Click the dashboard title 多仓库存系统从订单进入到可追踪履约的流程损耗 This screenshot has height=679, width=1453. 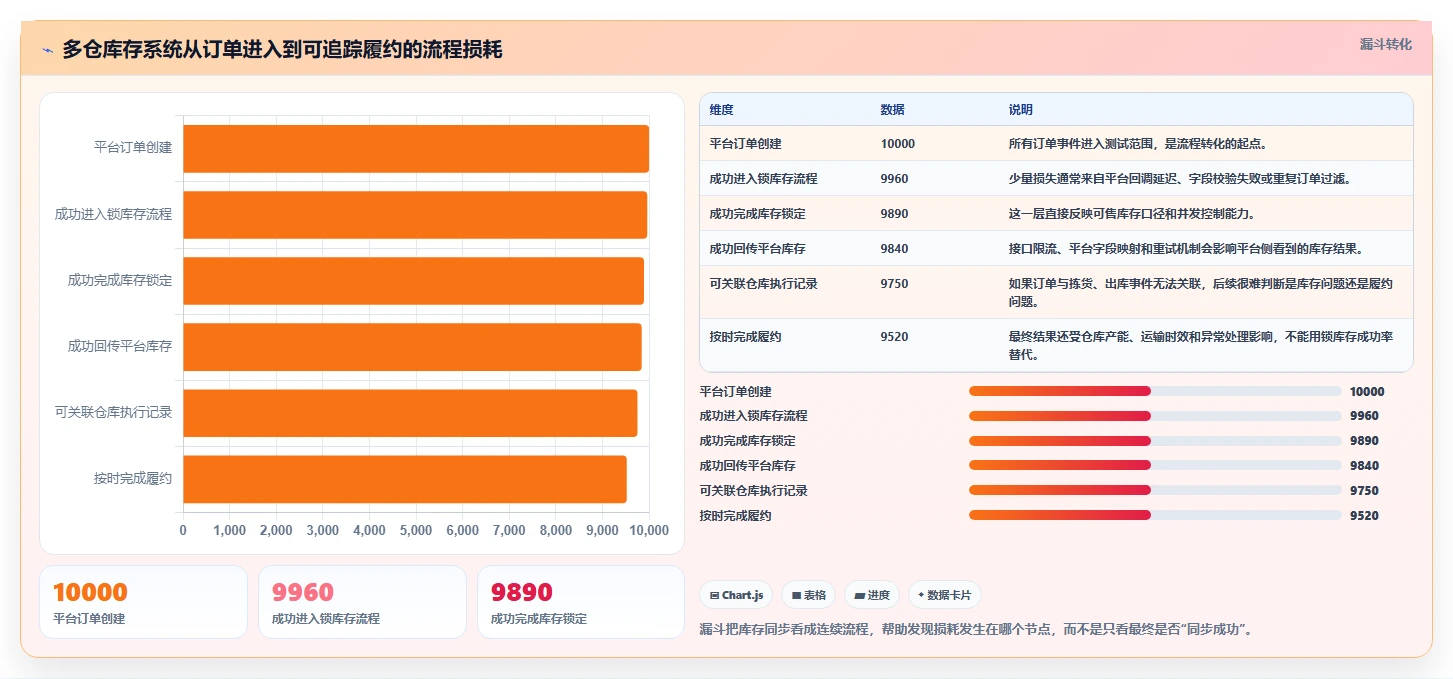click(x=282, y=50)
